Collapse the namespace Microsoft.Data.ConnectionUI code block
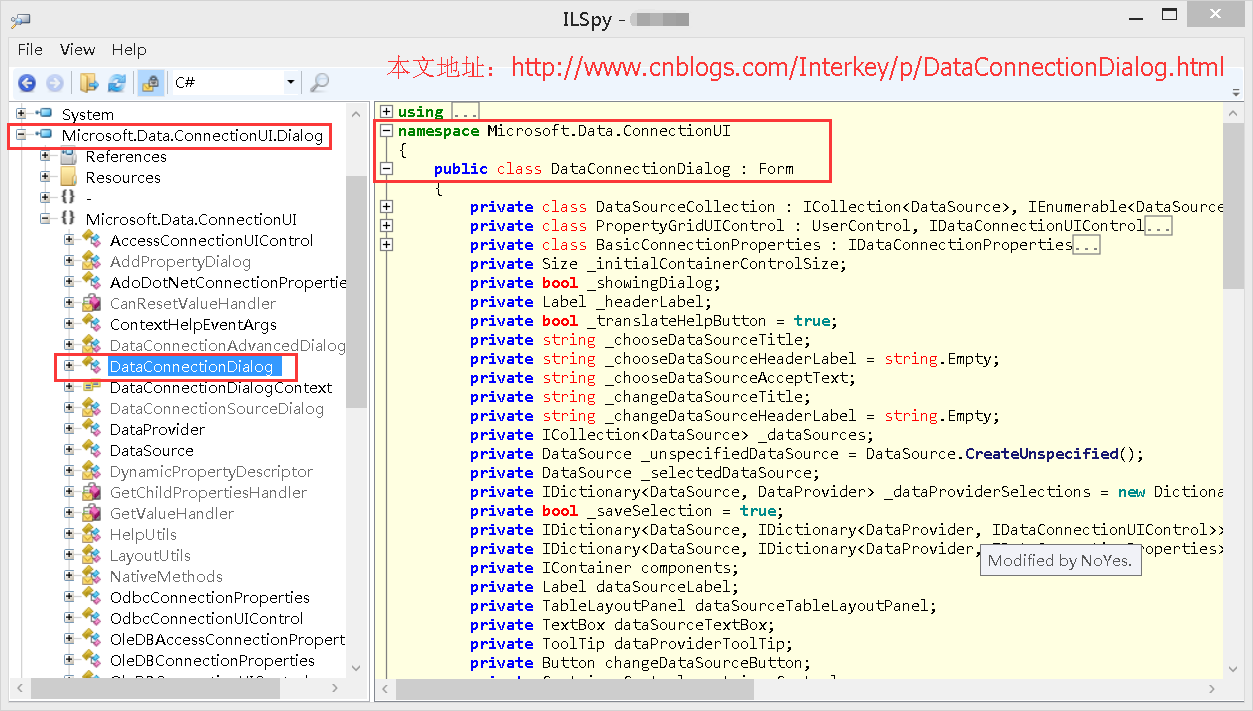Viewport: 1253px width, 711px height. coord(386,130)
